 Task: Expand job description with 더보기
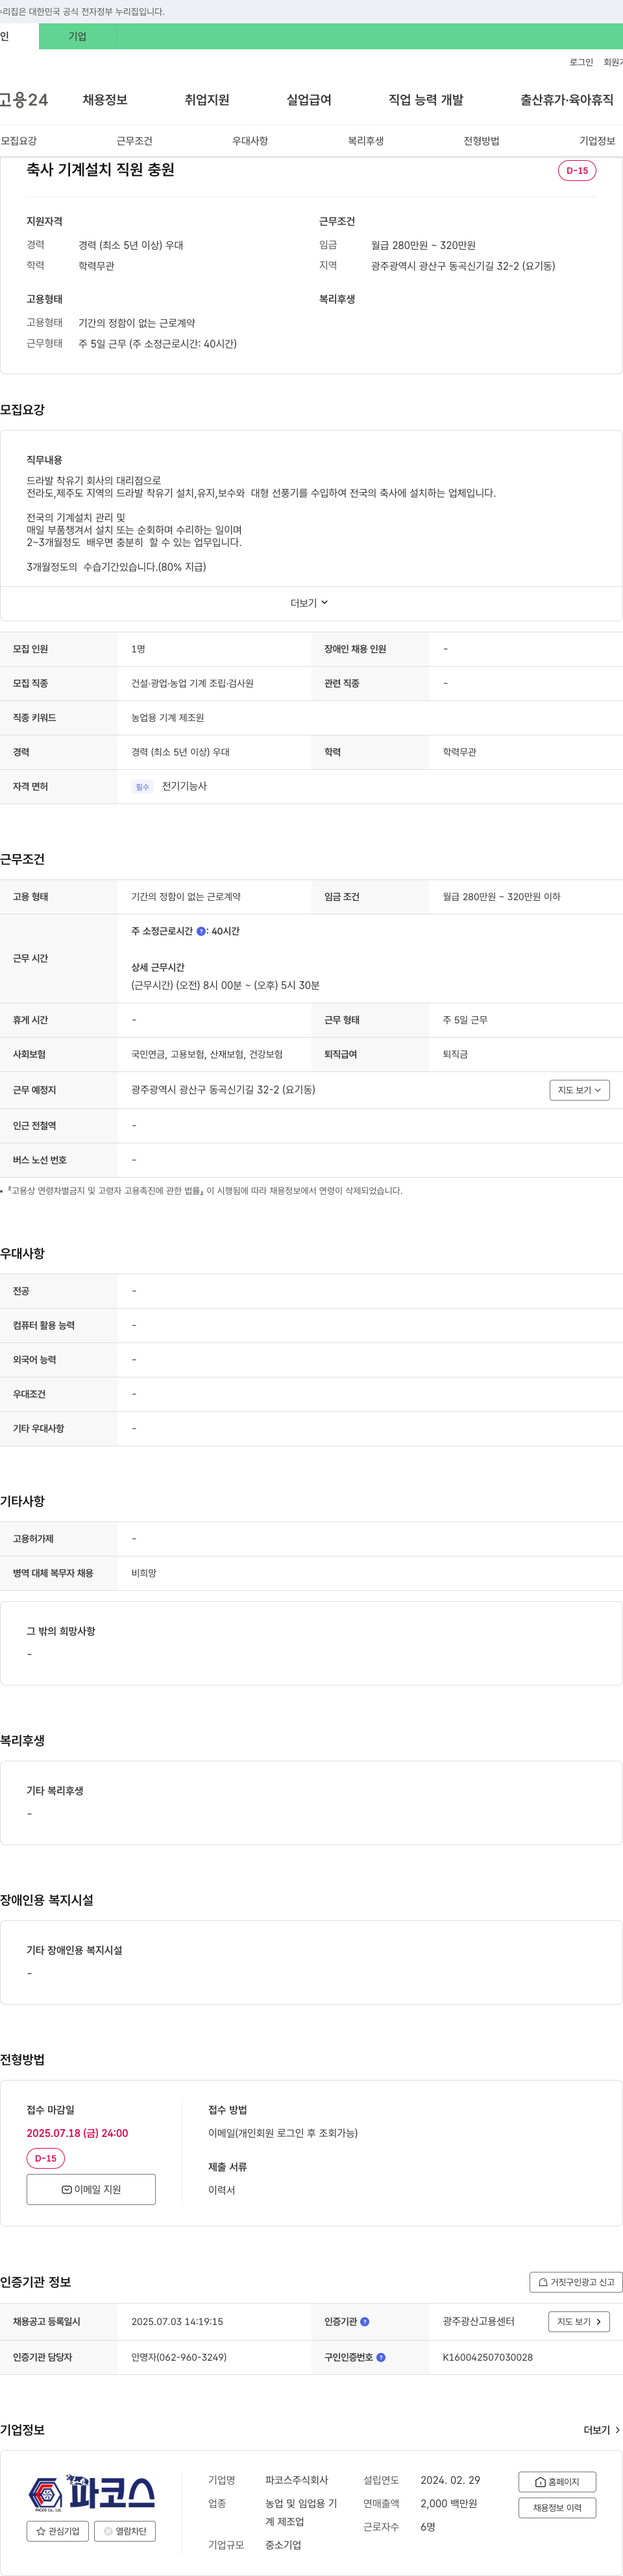(x=309, y=603)
